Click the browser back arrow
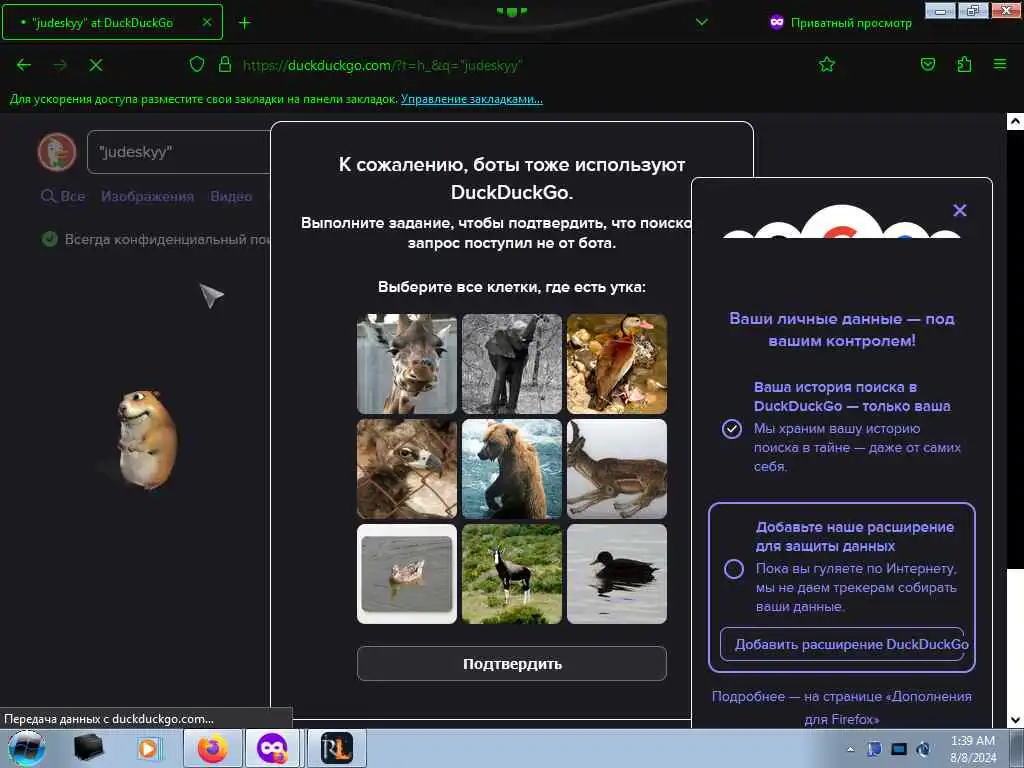This screenshot has width=1024, height=768. 24,65
